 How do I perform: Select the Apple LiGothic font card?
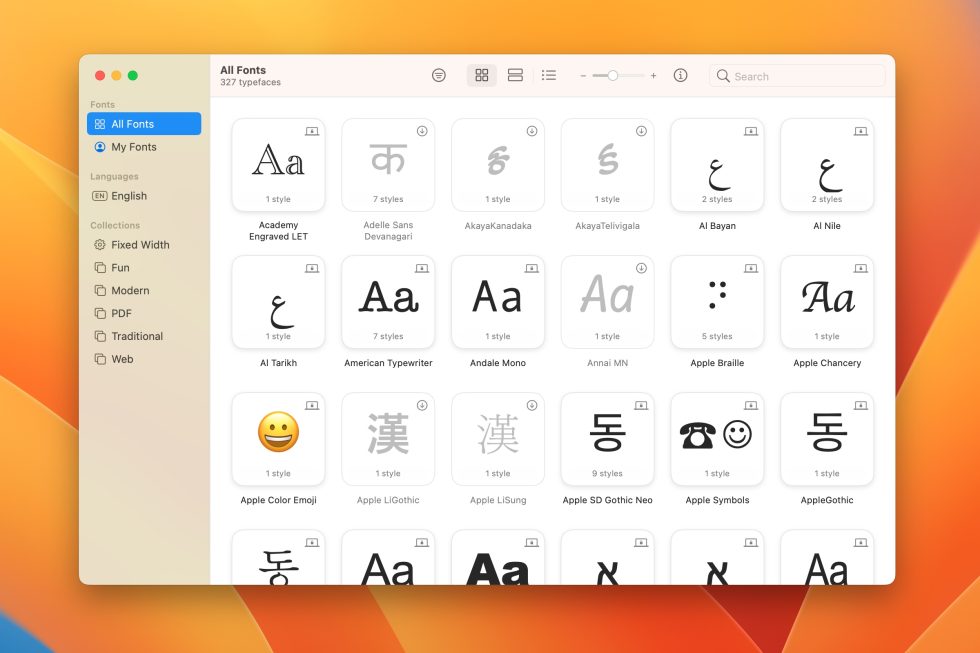click(388, 439)
